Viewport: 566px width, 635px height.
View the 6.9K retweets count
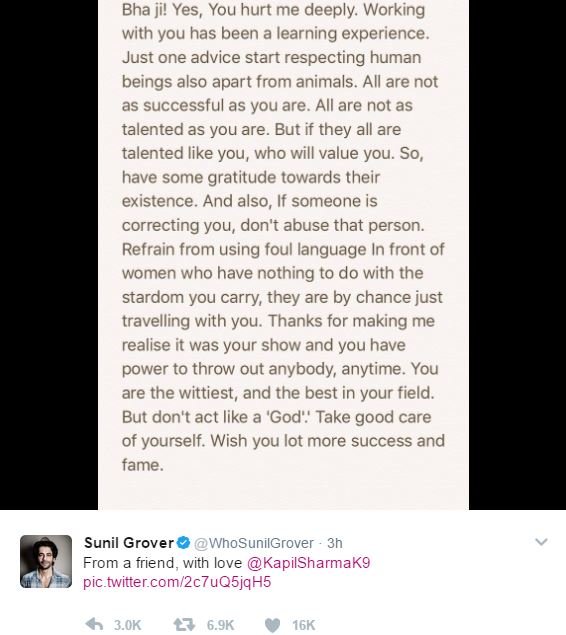220,625
